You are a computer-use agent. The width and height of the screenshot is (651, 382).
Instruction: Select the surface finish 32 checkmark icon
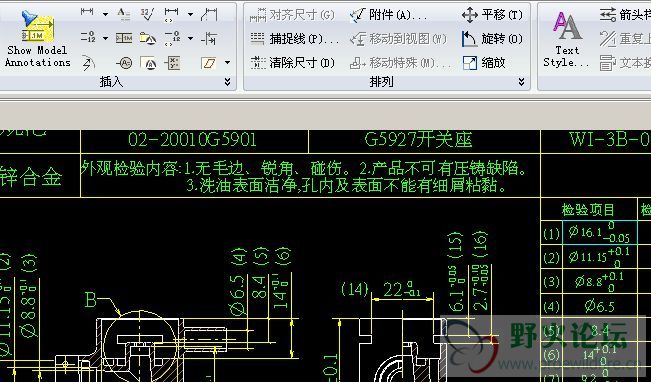[x=147, y=14]
